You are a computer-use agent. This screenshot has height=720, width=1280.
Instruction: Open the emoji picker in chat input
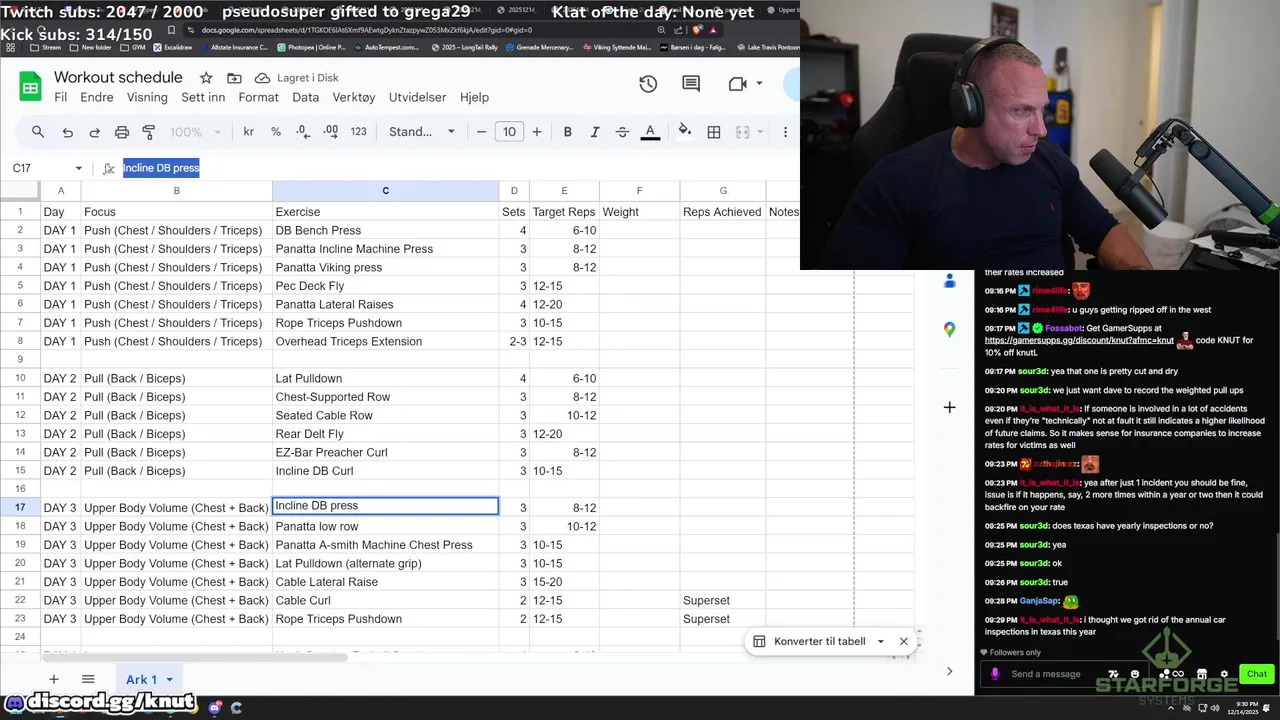pyautogui.click(x=1134, y=674)
